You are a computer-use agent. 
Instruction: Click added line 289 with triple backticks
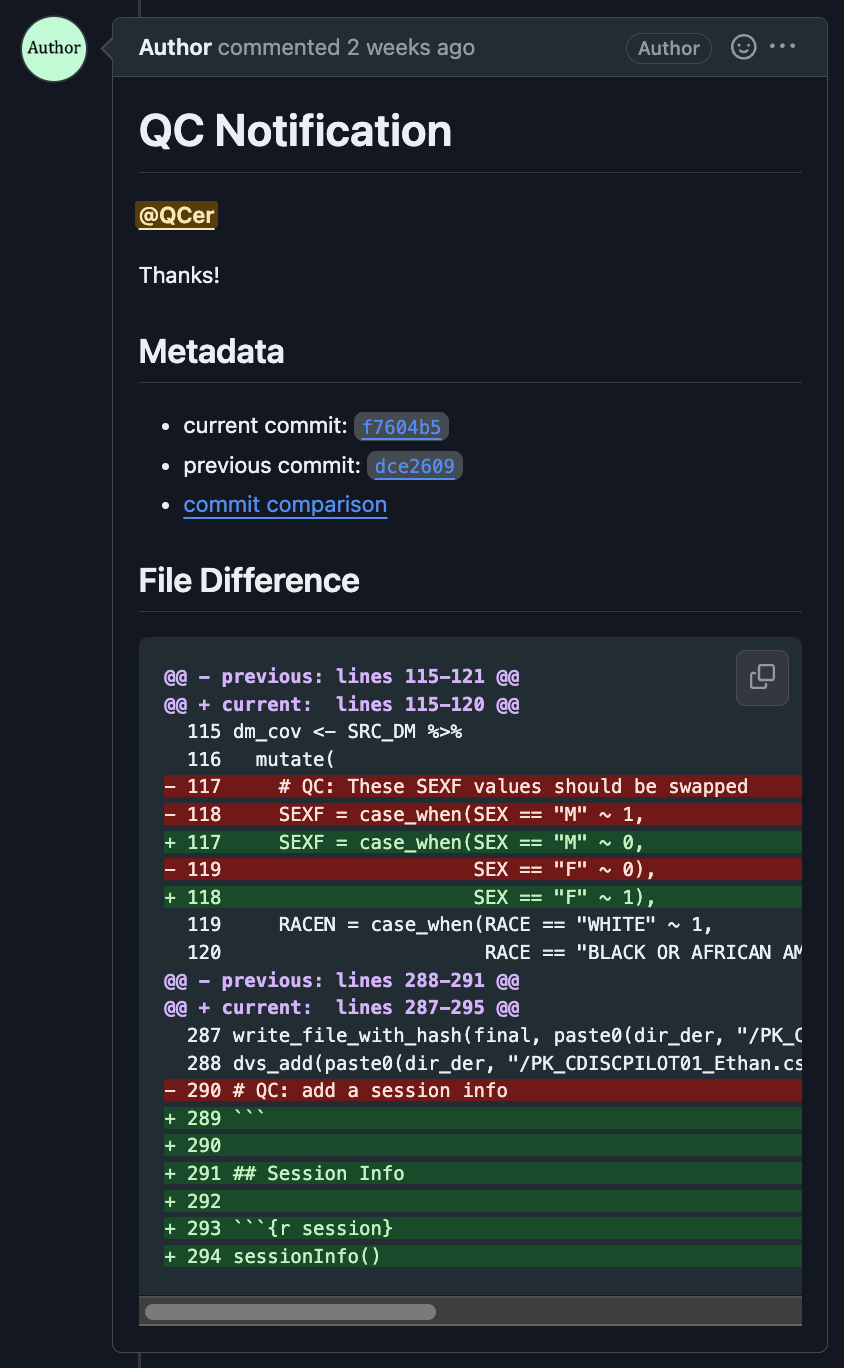click(483, 1118)
